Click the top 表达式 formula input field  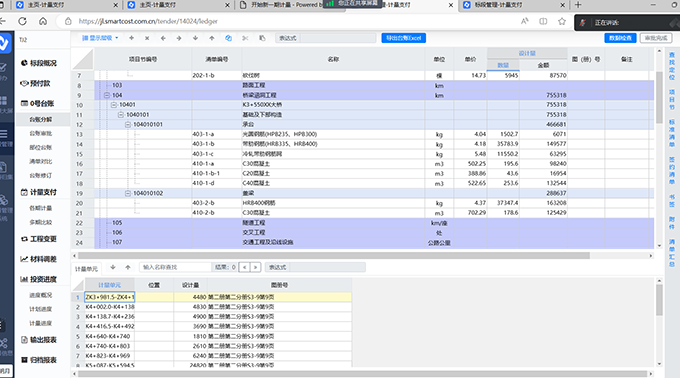coord(338,38)
